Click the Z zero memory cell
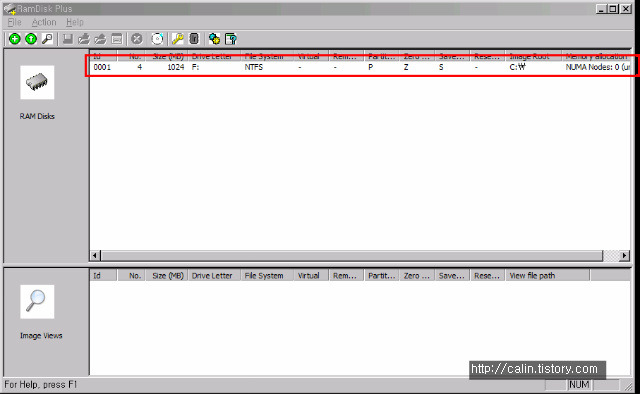This screenshot has width=640, height=394. pos(406,67)
